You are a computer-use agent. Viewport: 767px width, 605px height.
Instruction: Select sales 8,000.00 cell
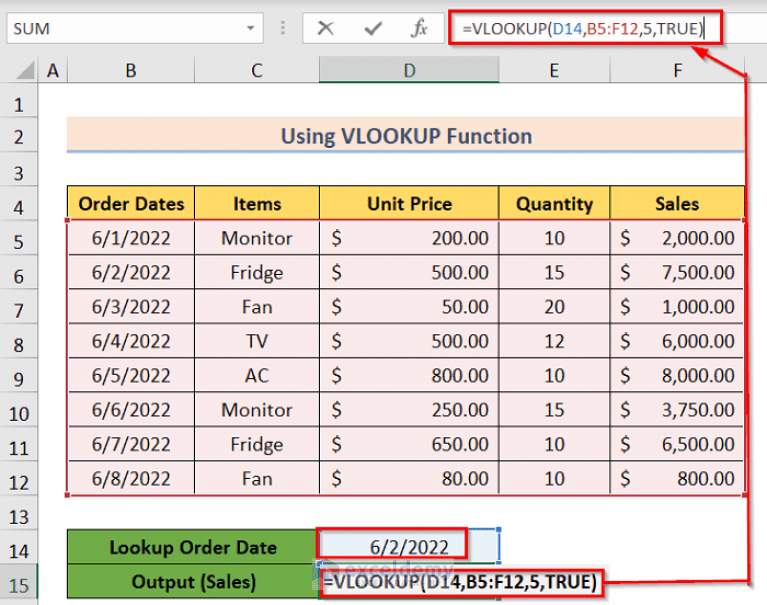[677, 375]
